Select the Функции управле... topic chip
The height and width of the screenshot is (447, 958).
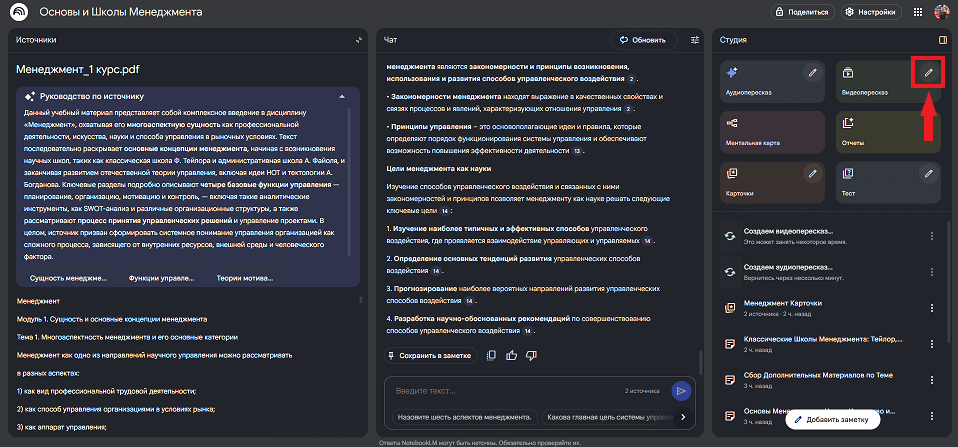(x=161, y=278)
